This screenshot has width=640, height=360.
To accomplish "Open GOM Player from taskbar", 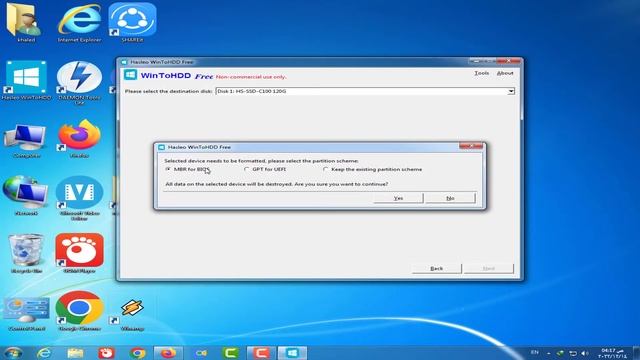I will [x=106, y=353].
